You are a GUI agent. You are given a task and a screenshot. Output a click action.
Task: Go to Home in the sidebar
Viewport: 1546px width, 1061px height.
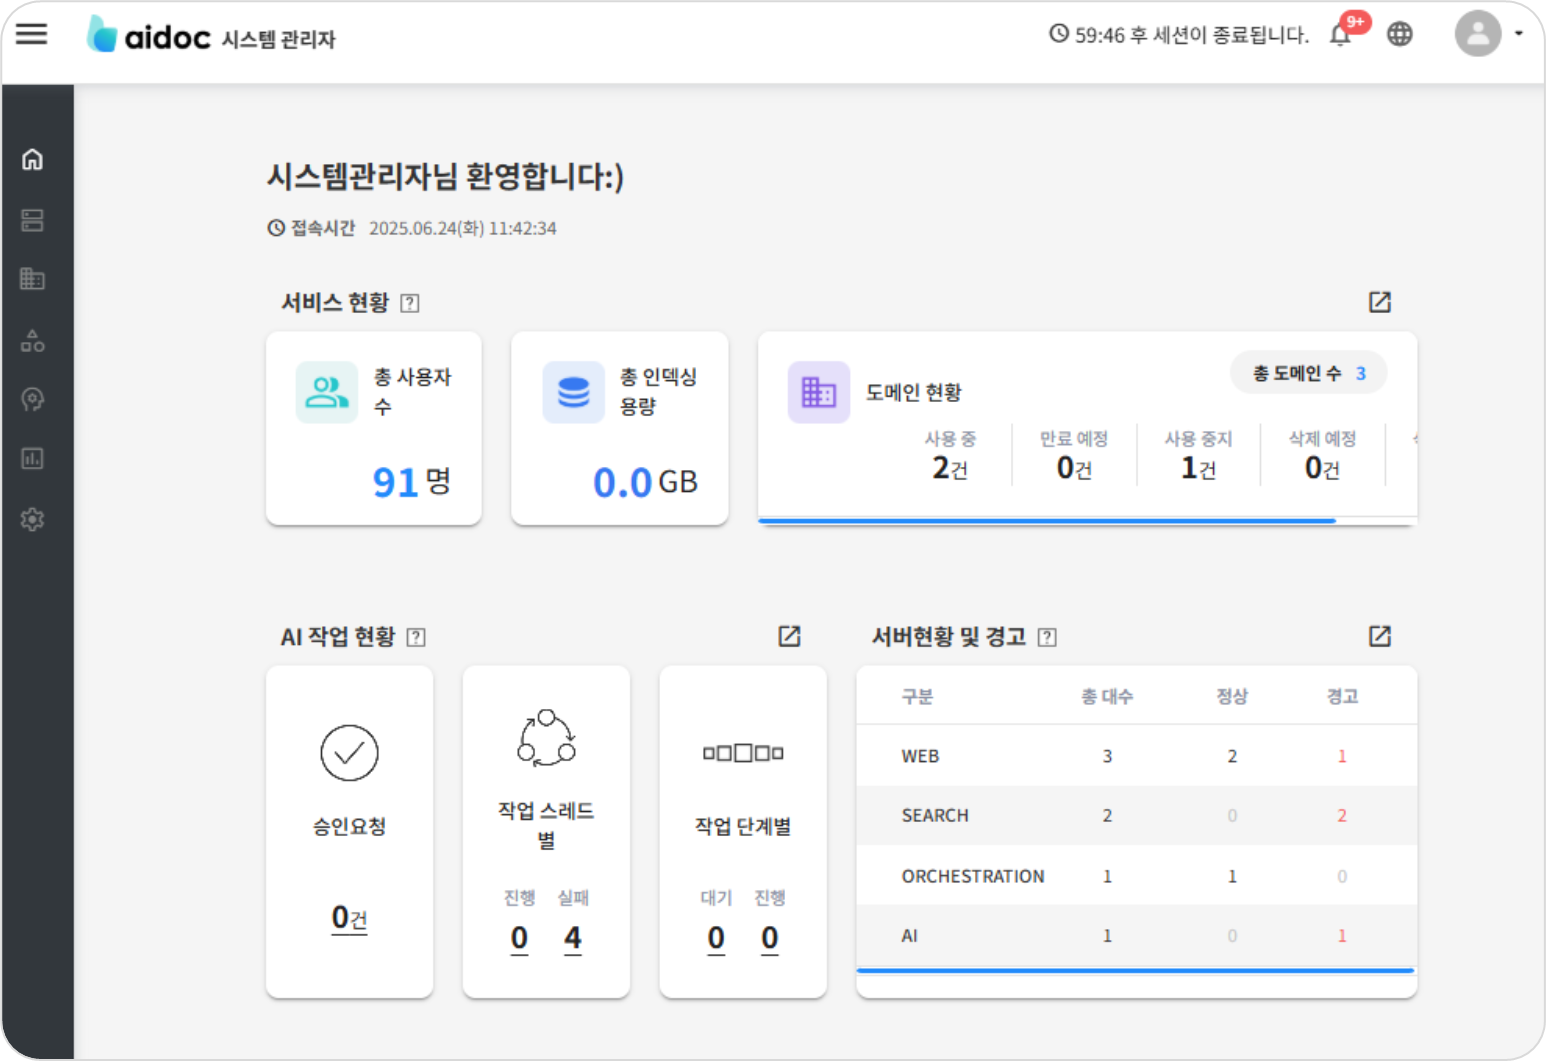33,160
